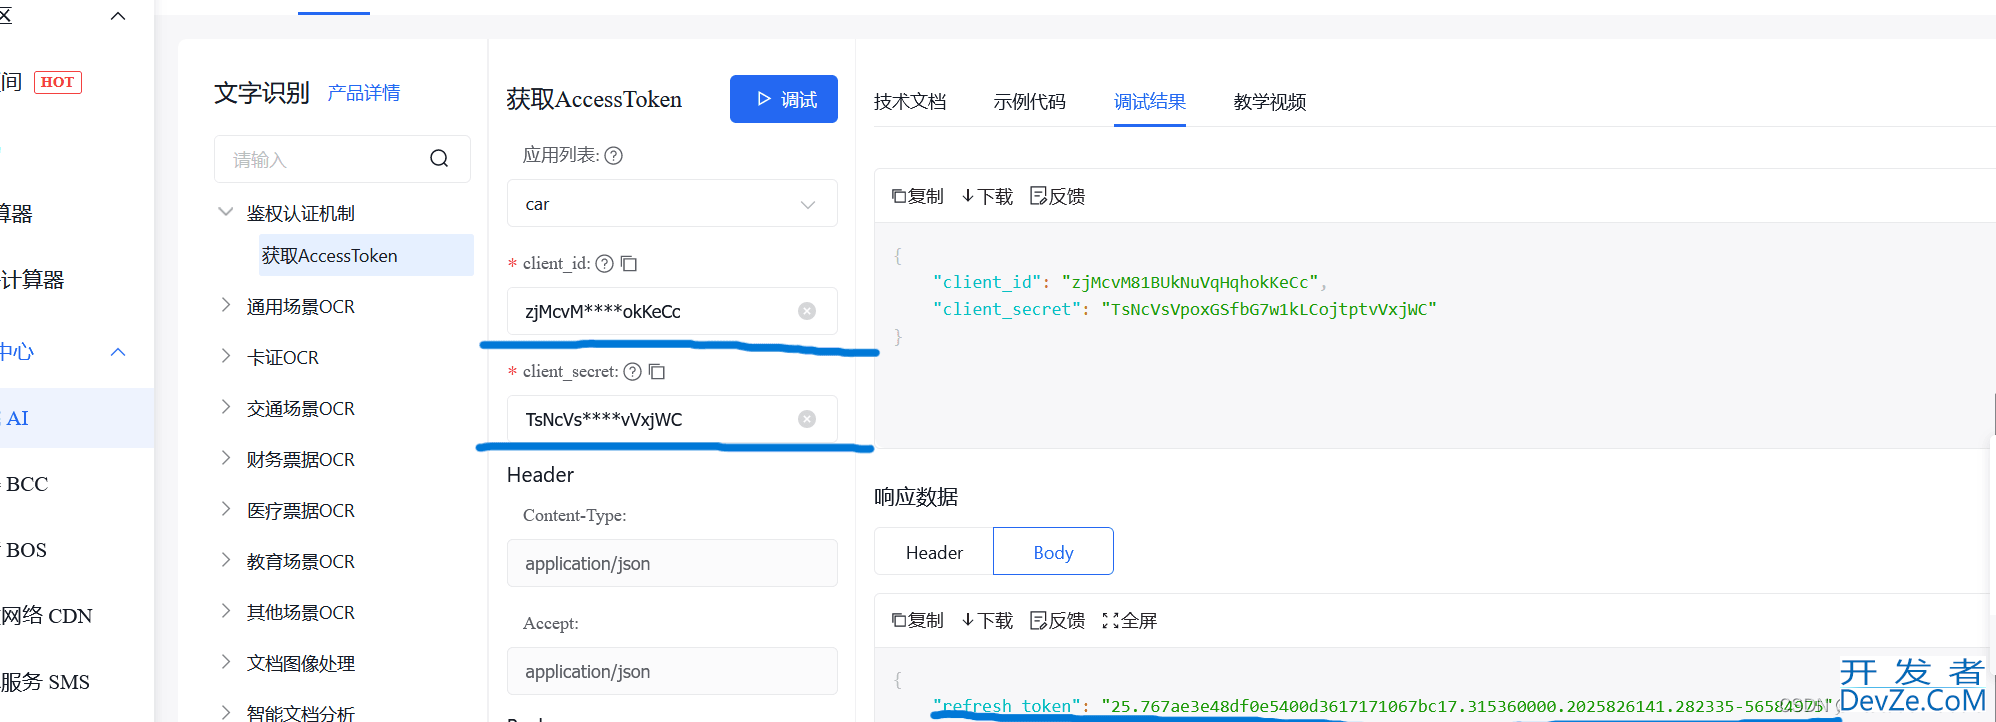Image resolution: width=1996 pixels, height=722 pixels.
Task: Click the client_secret input field
Action: (672, 419)
